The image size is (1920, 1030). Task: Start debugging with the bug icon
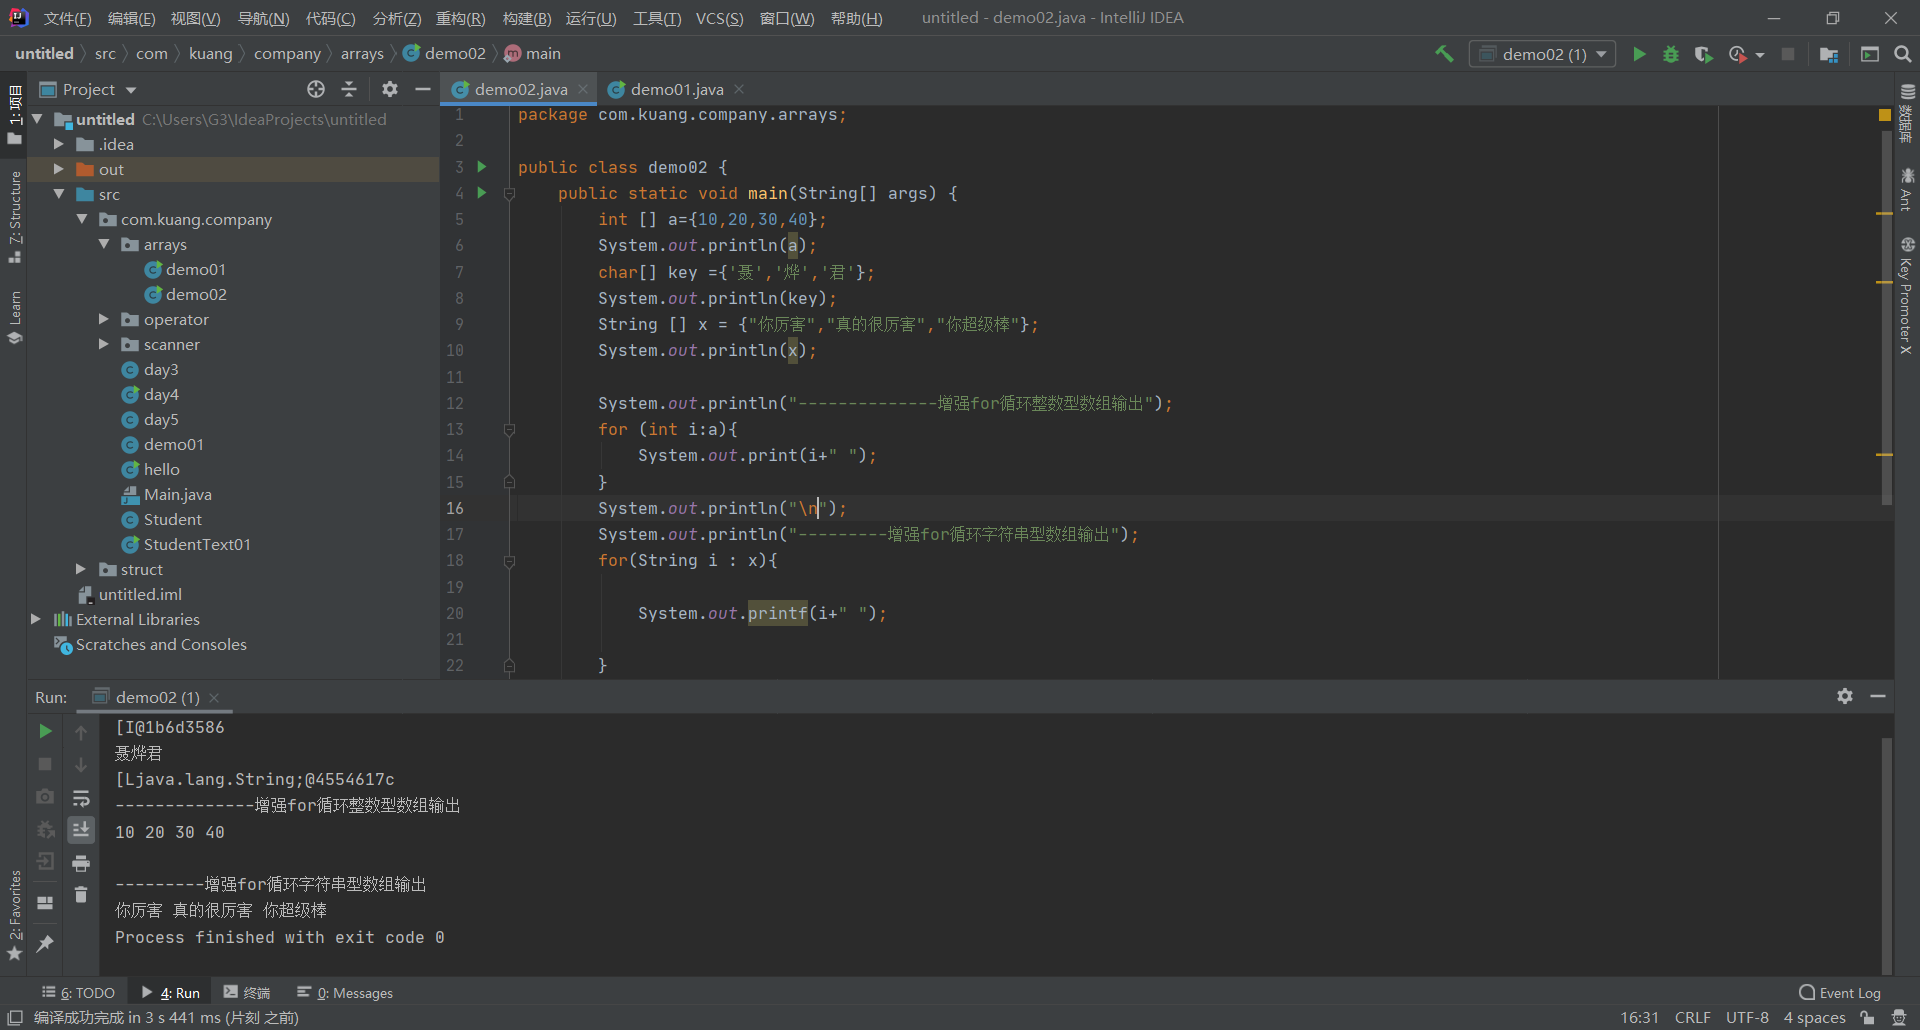coord(1671,54)
